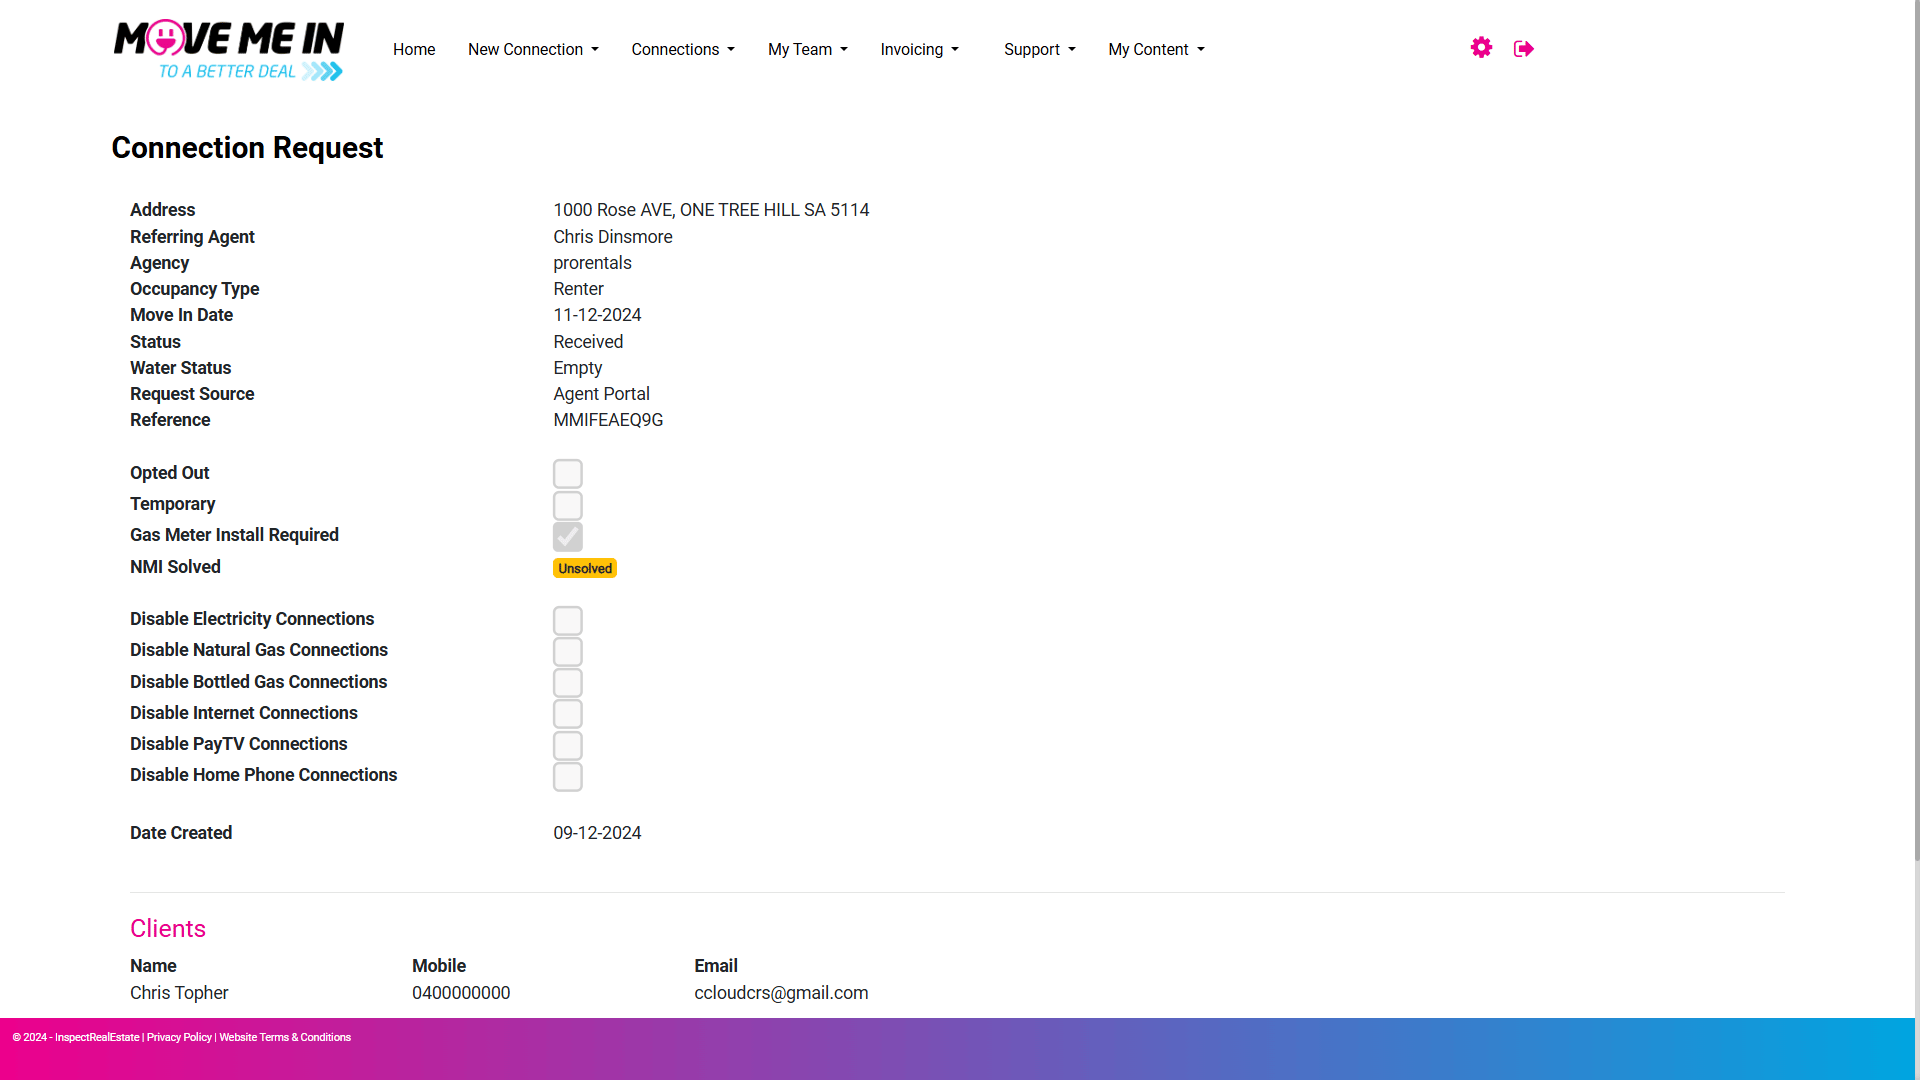
Task: Log out using the pink exit icon
Action: (x=1524, y=49)
